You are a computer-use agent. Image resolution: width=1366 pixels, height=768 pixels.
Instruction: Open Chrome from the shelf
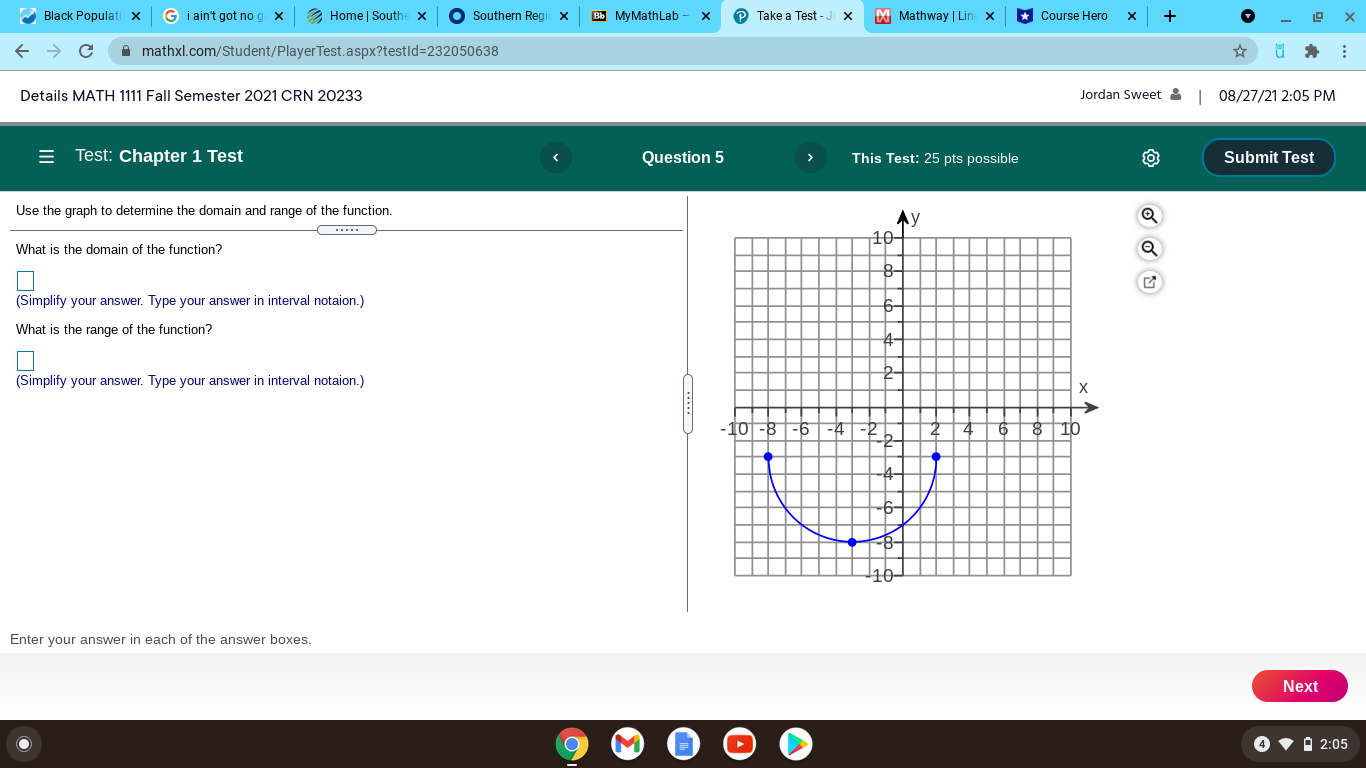[572, 744]
